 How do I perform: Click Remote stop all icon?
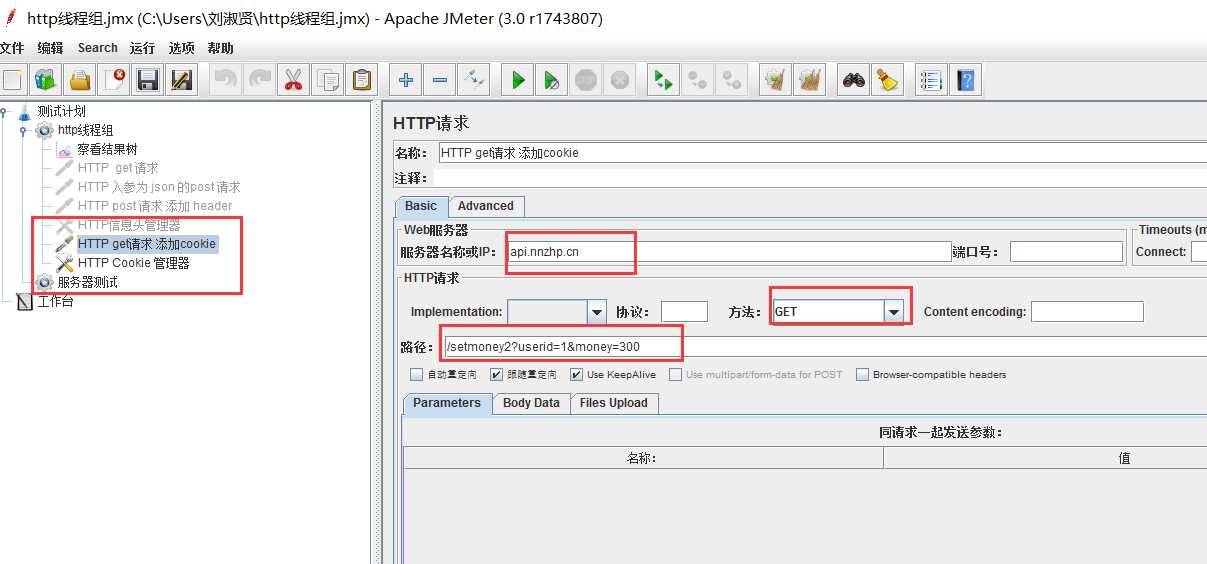697,80
